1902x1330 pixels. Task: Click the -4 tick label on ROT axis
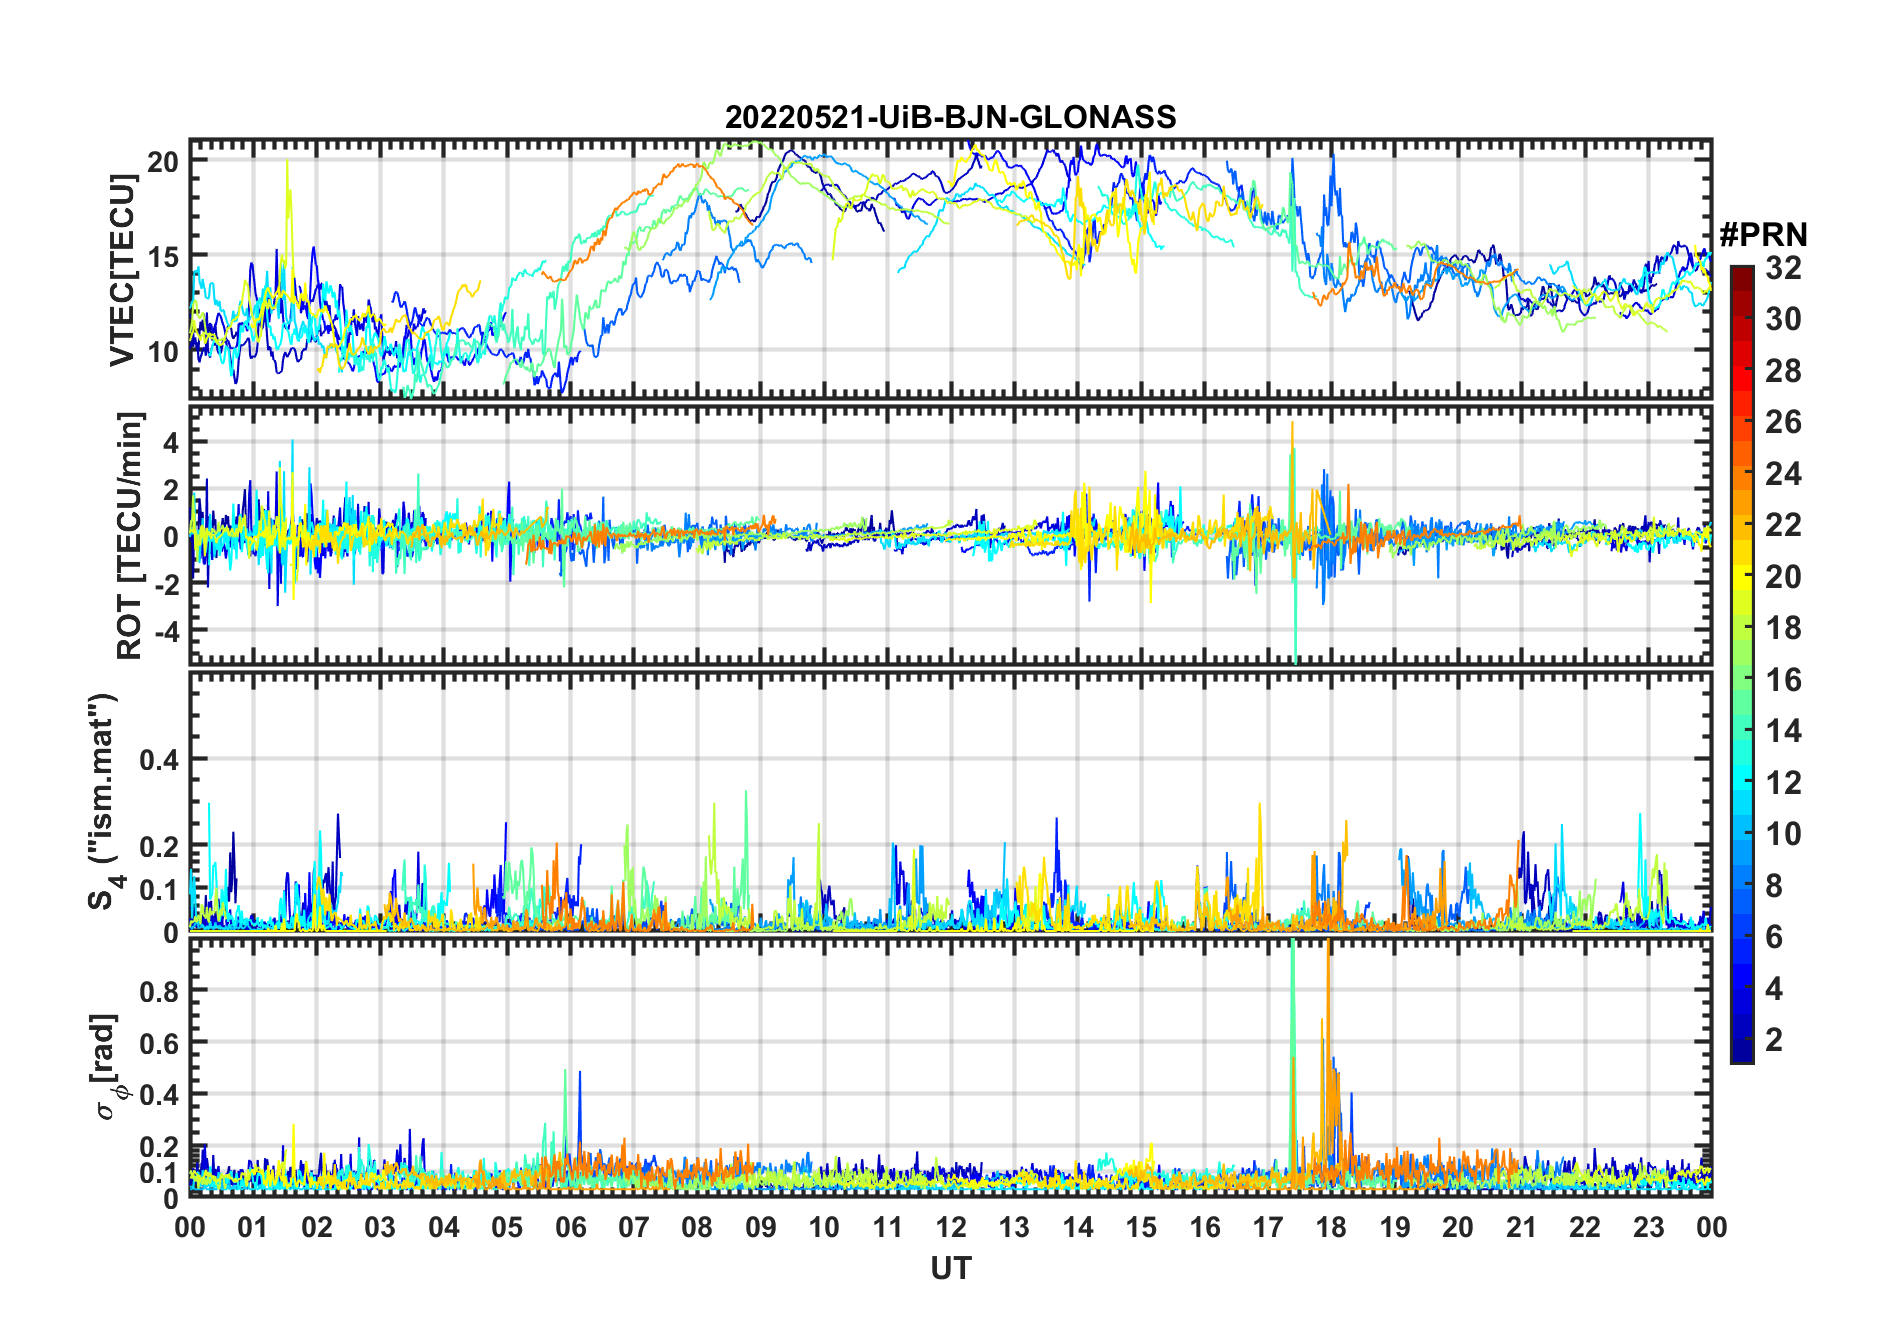[x=160, y=632]
